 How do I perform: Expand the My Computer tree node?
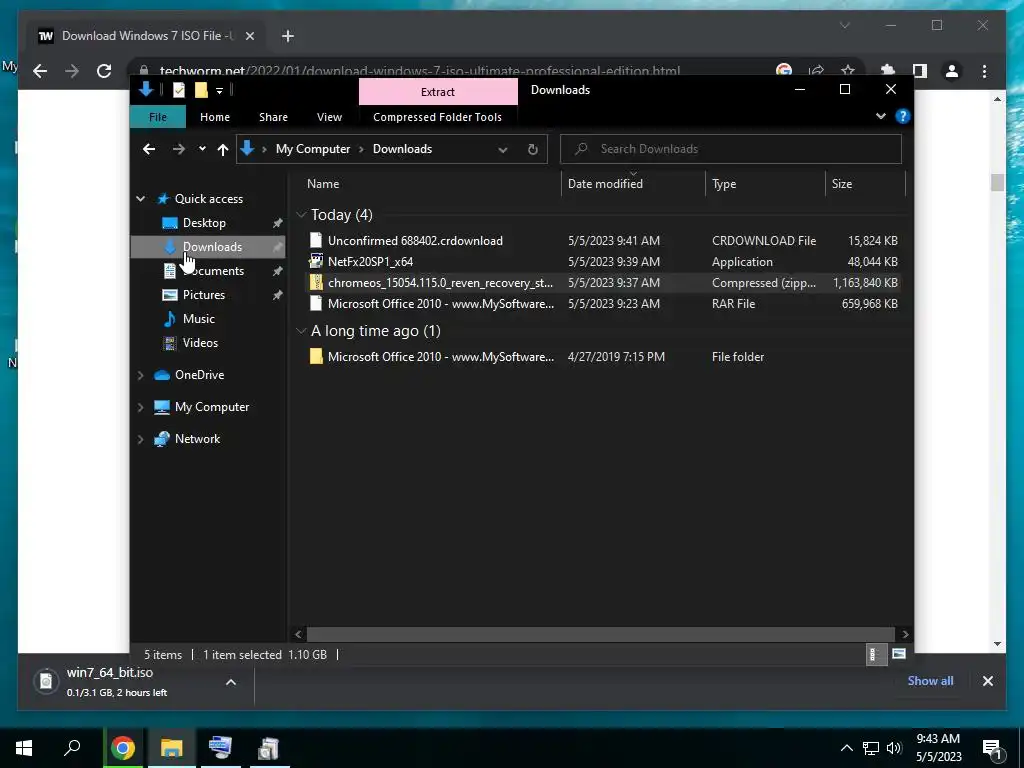coord(140,407)
